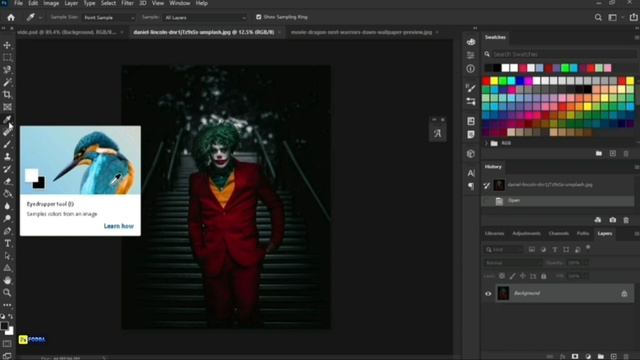Select the Paint Bucket tool

pyautogui.click(x=7, y=193)
